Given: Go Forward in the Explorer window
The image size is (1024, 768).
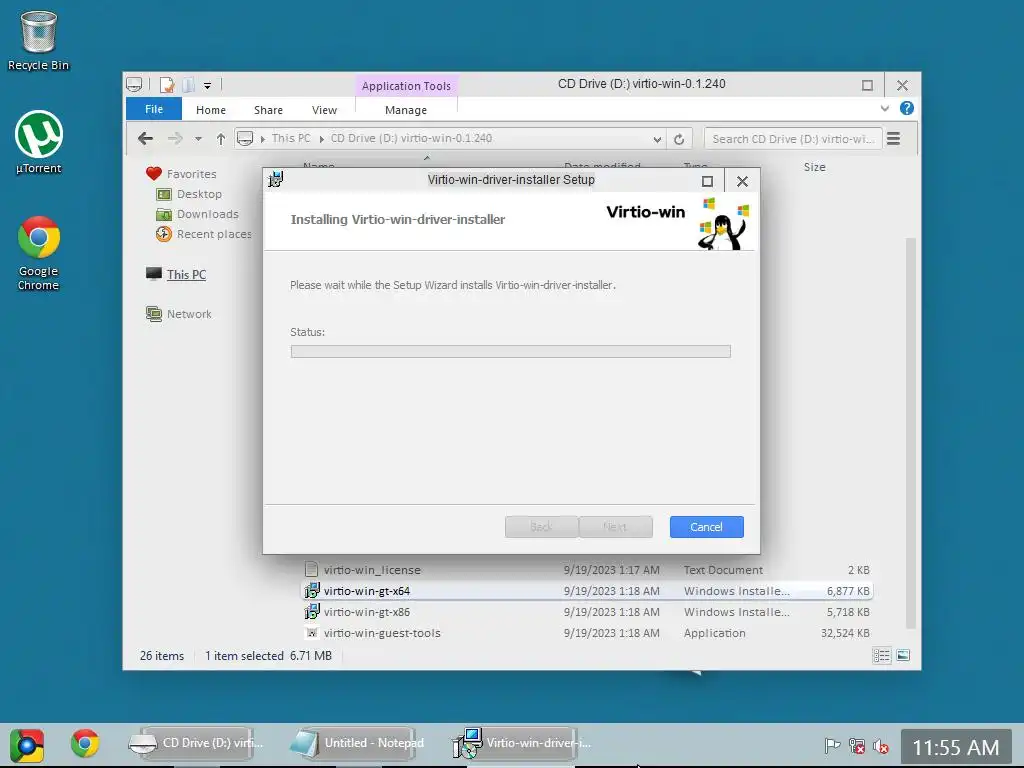Looking at the screenshot, I should click(175, 138).
